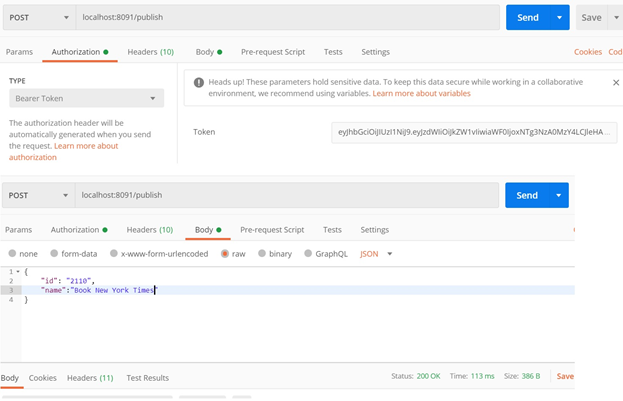Open the lower Send options arrow

(558, 196)
